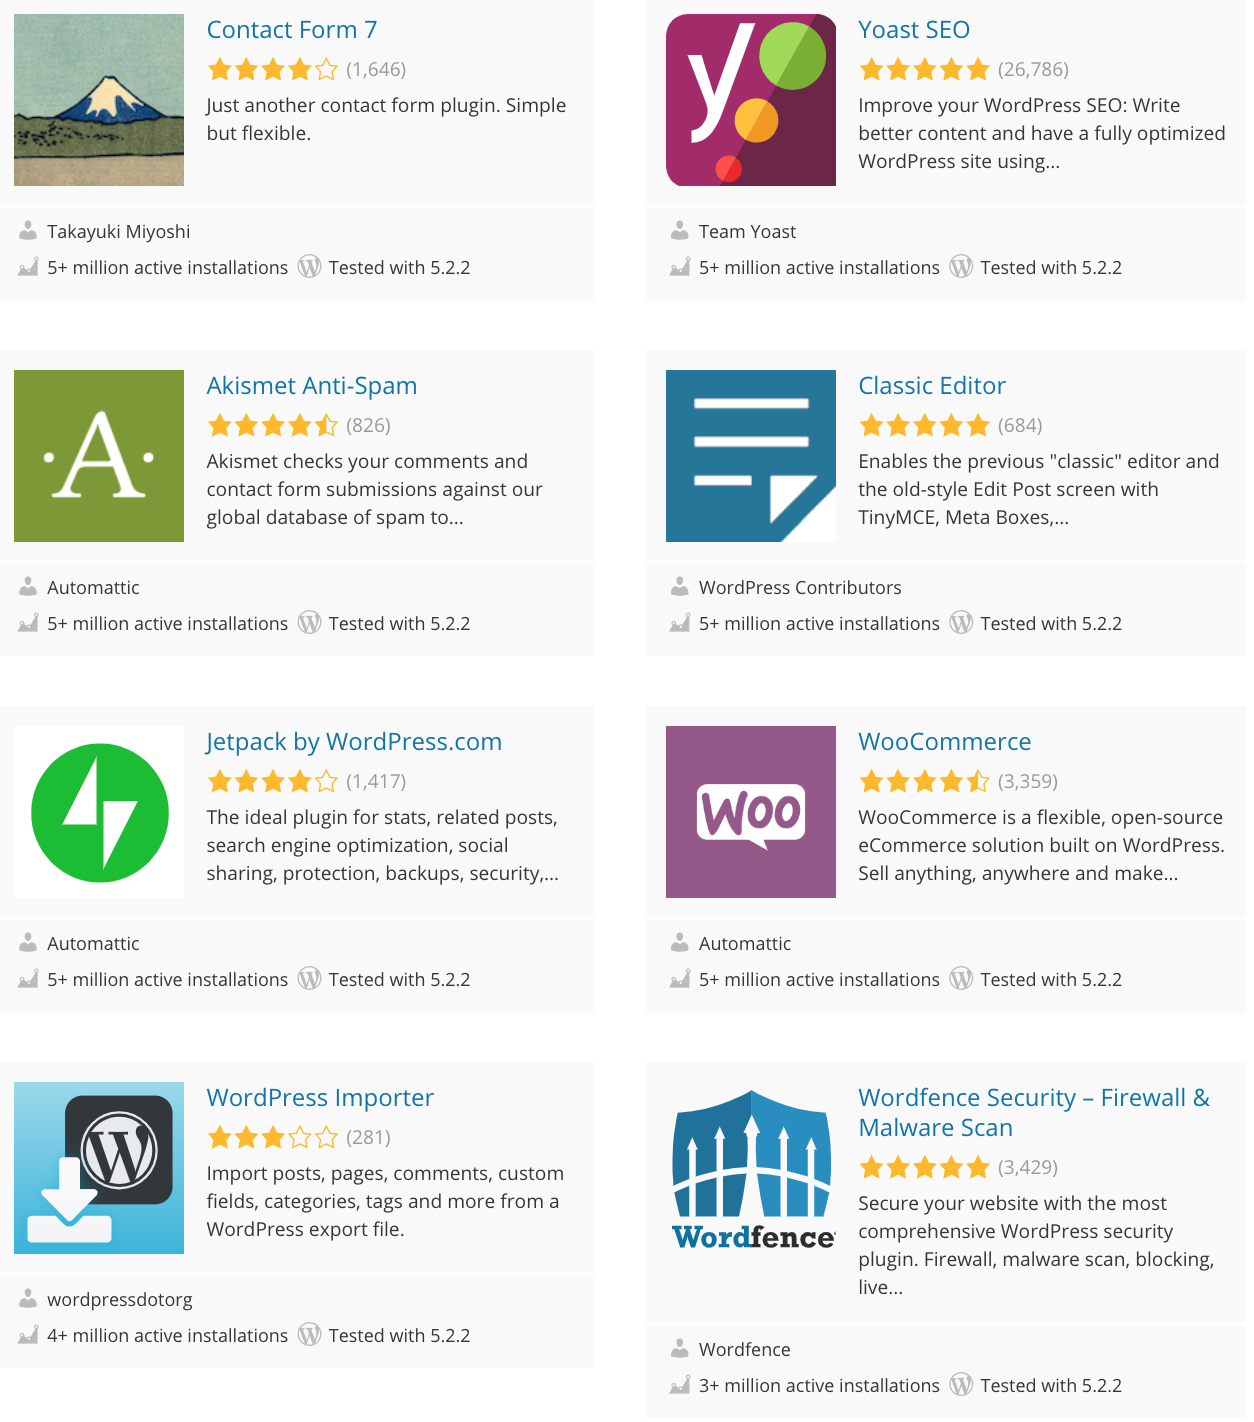Click the installations chart icon under WooCommerce
Viewport: 1254px width, 1422px height.
679,979
